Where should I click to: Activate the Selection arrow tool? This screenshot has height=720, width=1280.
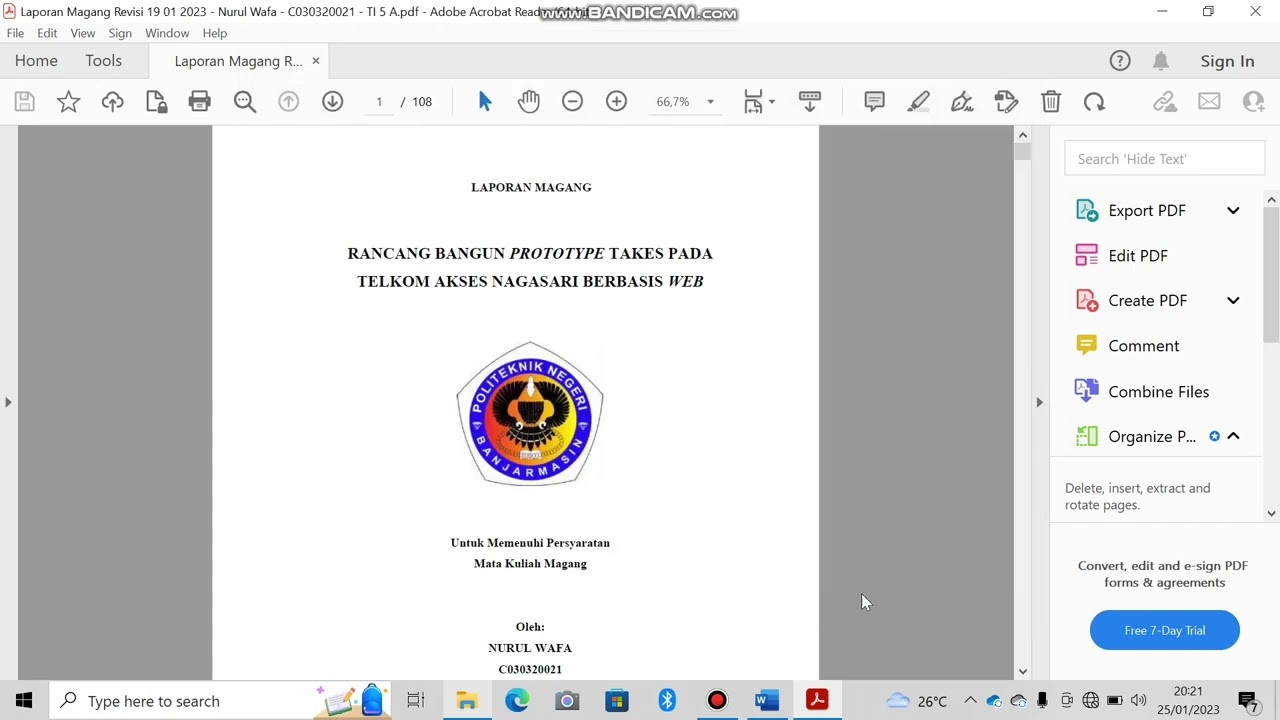tap(485, 101)
